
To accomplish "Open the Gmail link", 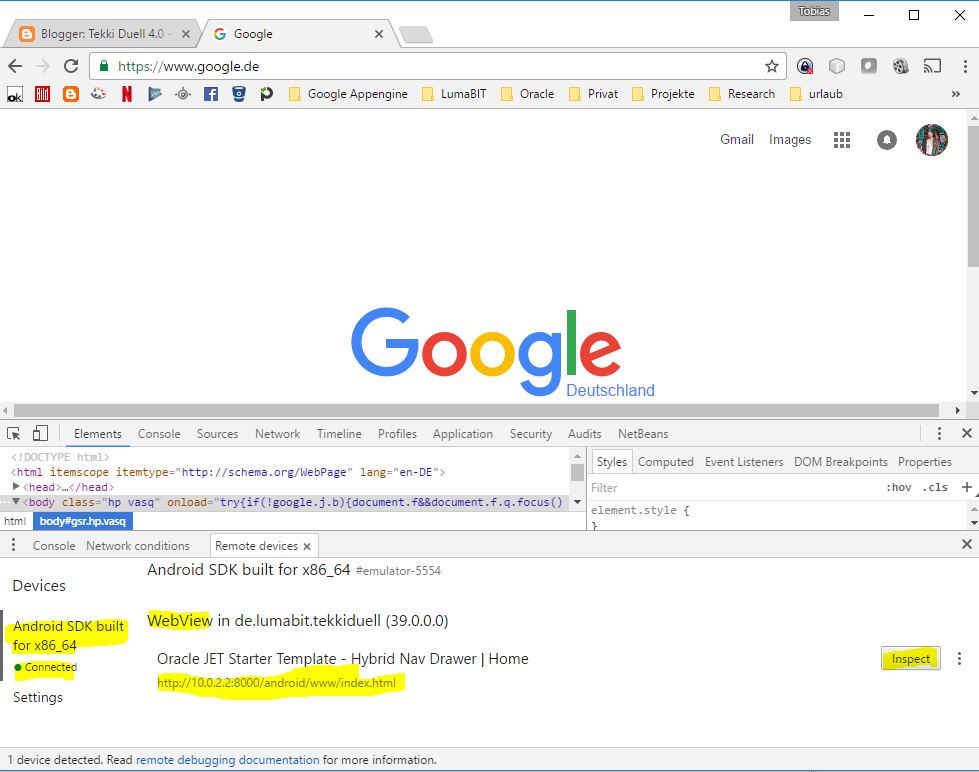I will tap(737, 139).
